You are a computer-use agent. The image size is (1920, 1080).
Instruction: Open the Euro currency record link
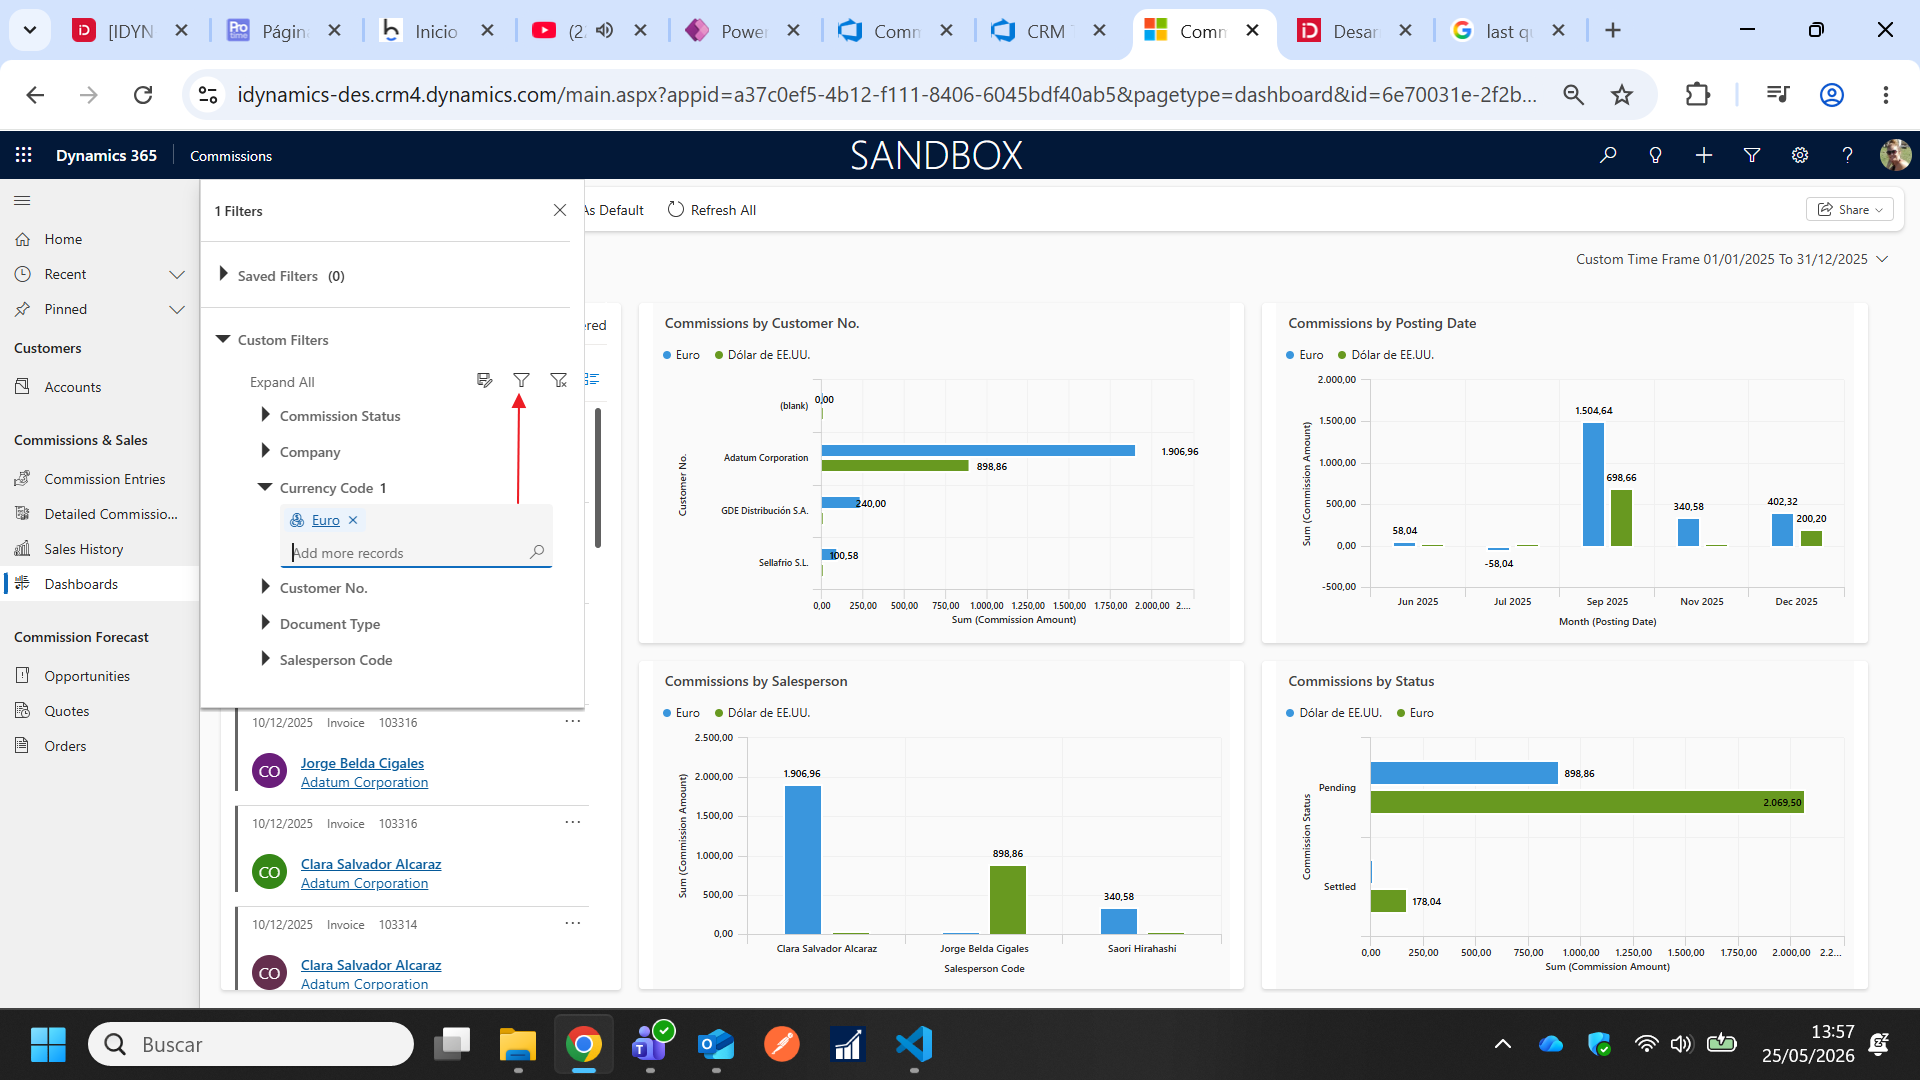point(326,520)
